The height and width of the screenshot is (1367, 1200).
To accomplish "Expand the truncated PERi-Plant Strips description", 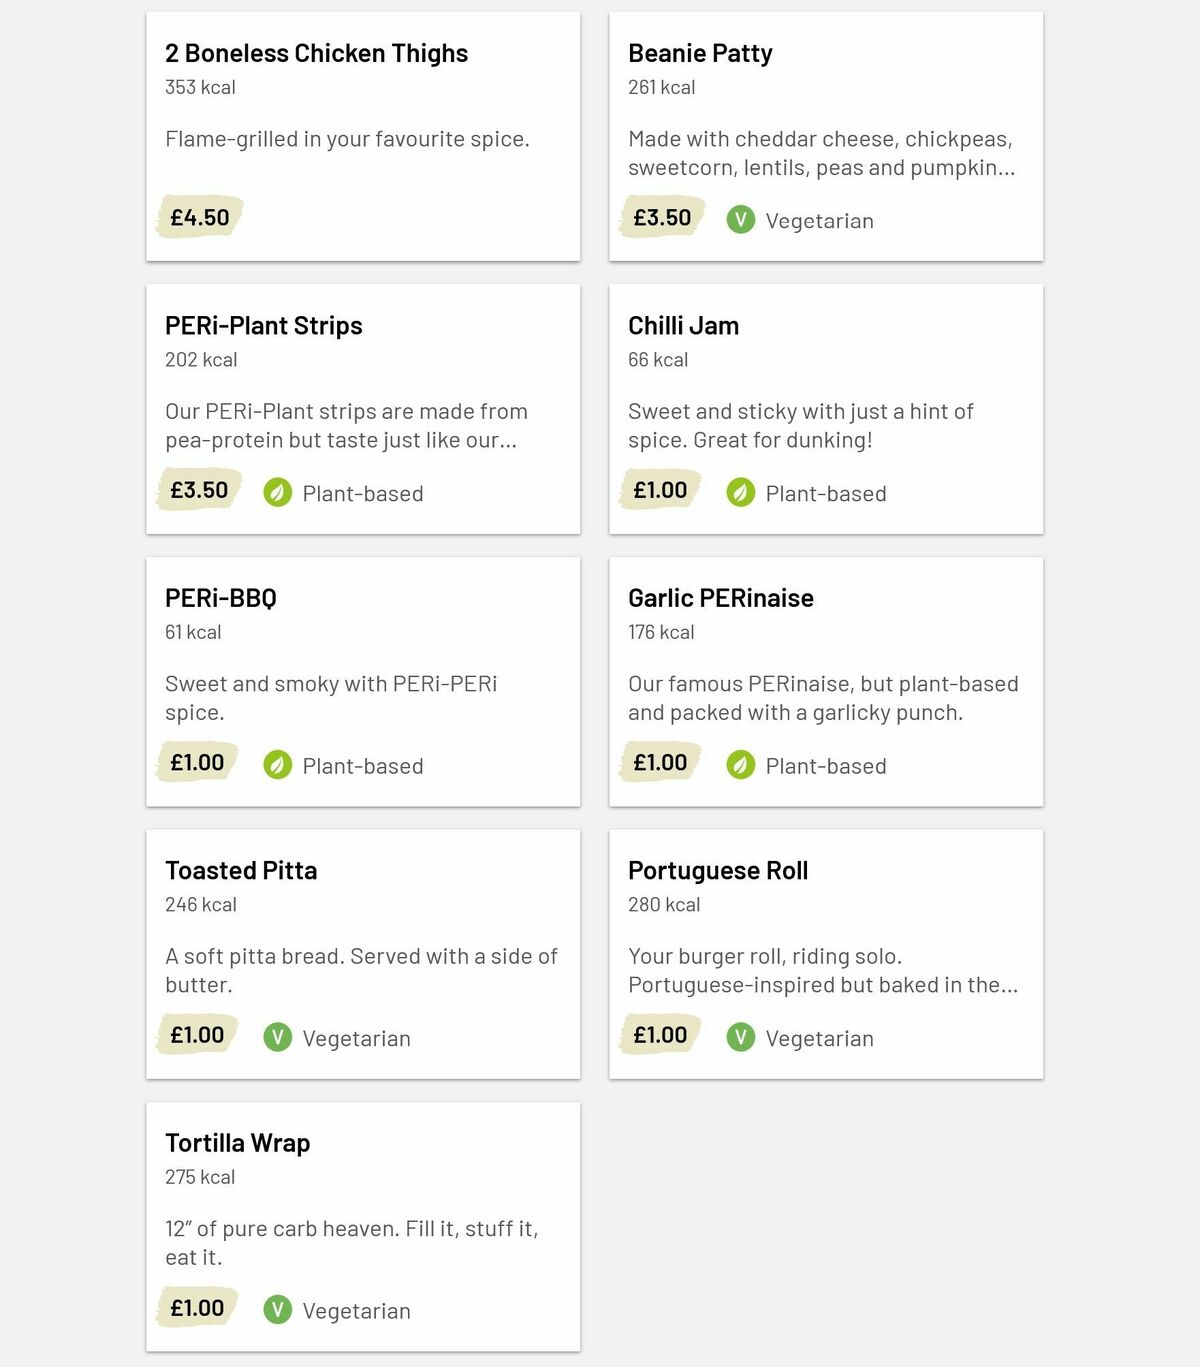I will pos(346,426).
